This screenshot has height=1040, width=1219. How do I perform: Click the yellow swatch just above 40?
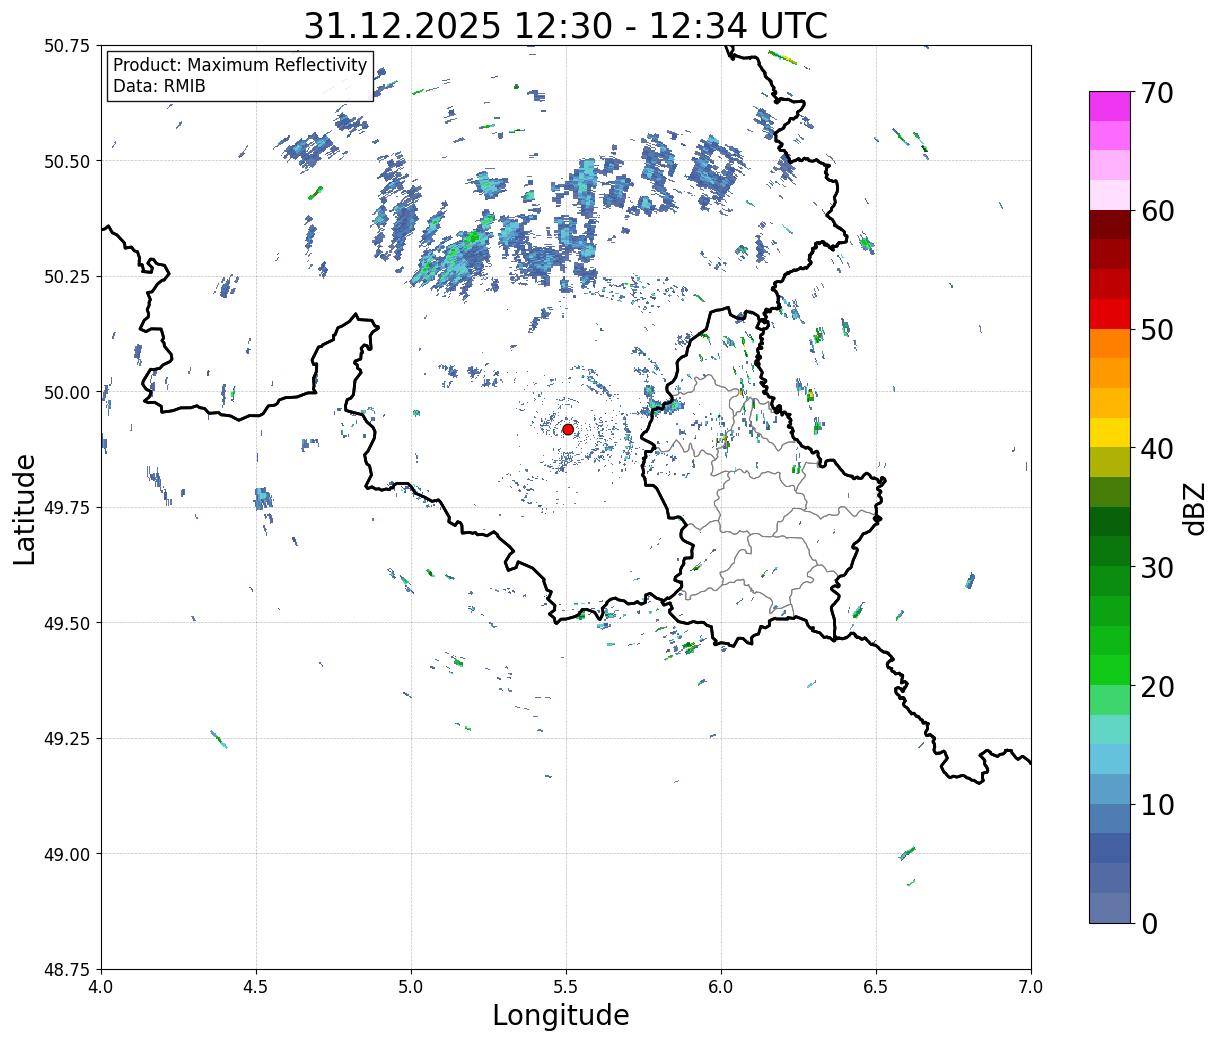[x=1110, y=433]
